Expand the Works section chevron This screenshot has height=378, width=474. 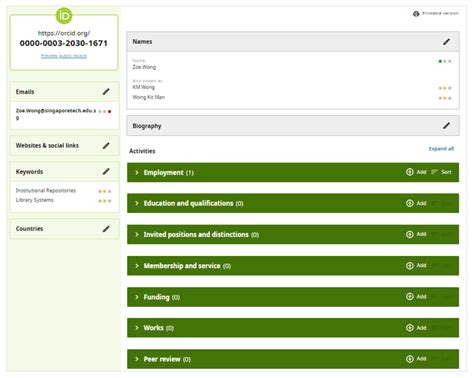point(137,328)
